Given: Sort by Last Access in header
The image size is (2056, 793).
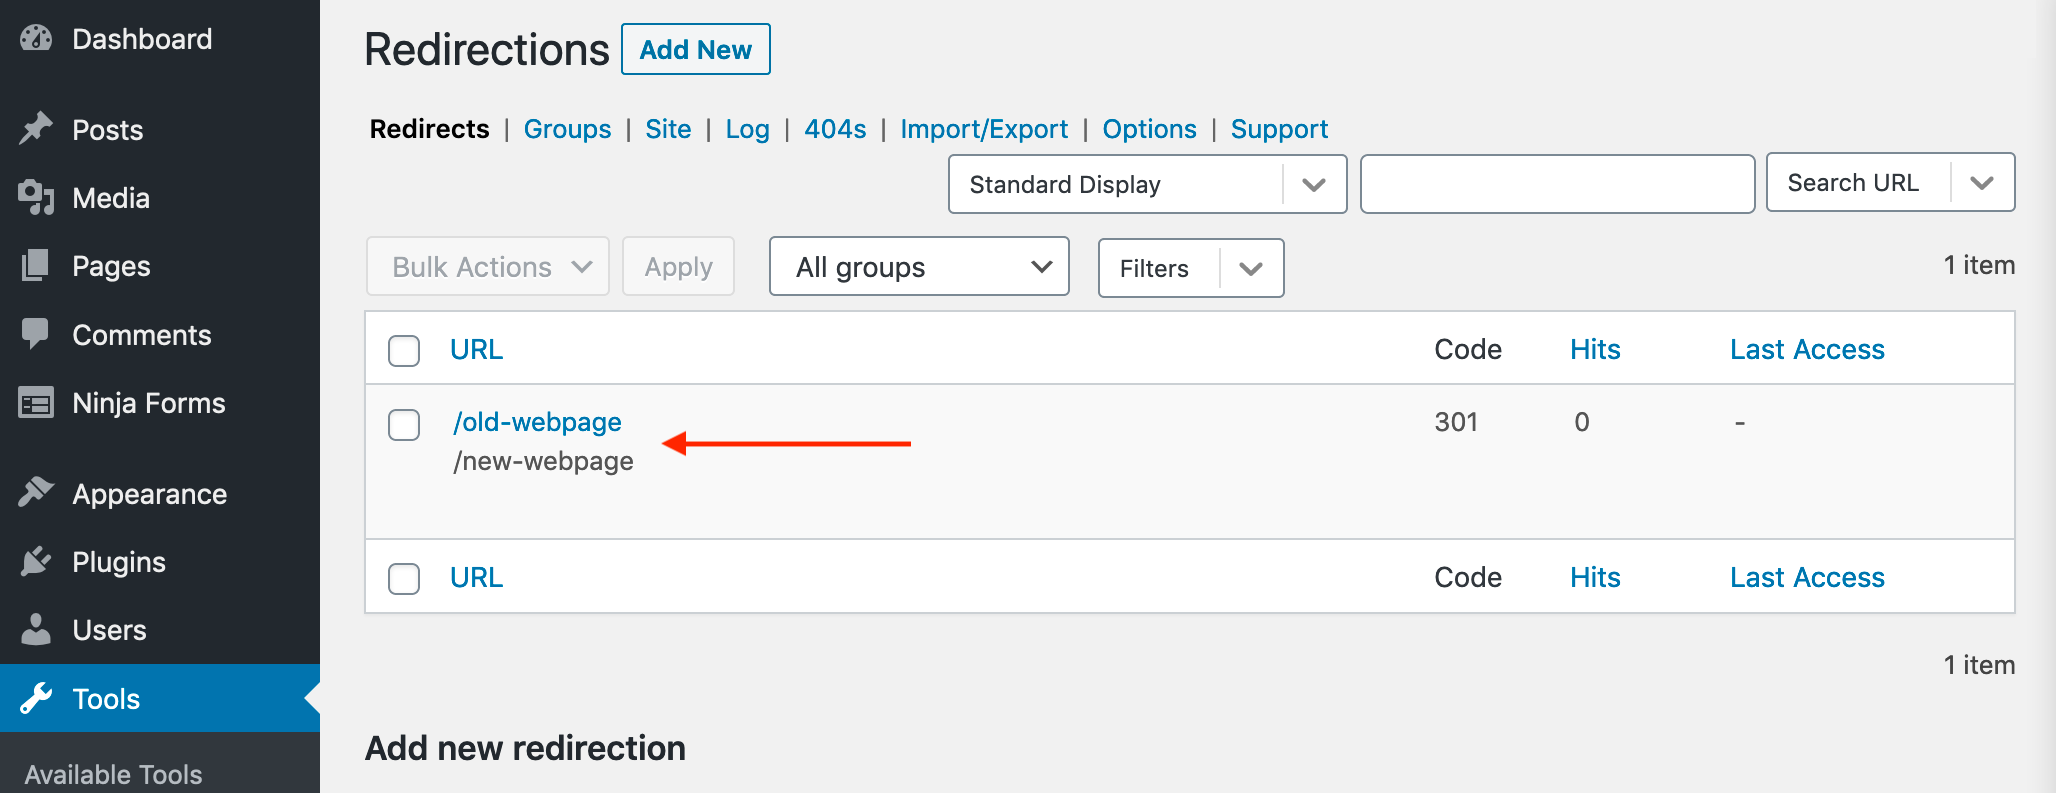Looking at the screenshot, I should (x=1807, y=349).
